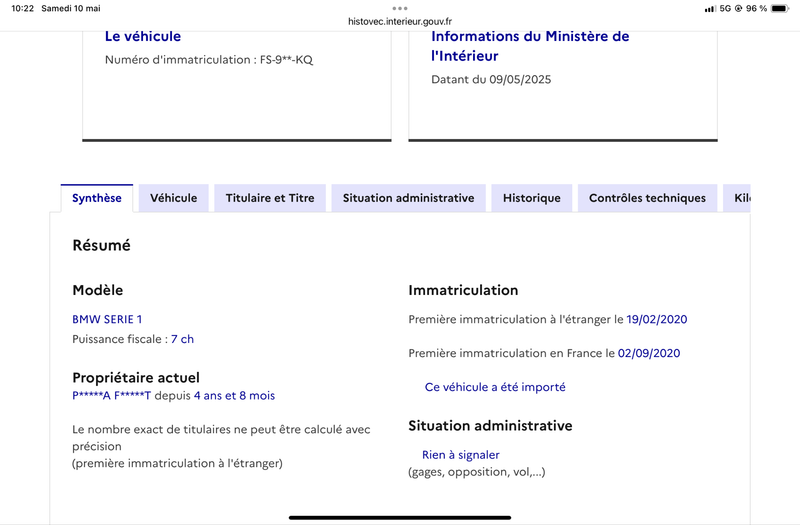The image size is (800, 525).
Task: Click Informations du Ministère de l'Intérieur heading
Action: coord(530,46)
